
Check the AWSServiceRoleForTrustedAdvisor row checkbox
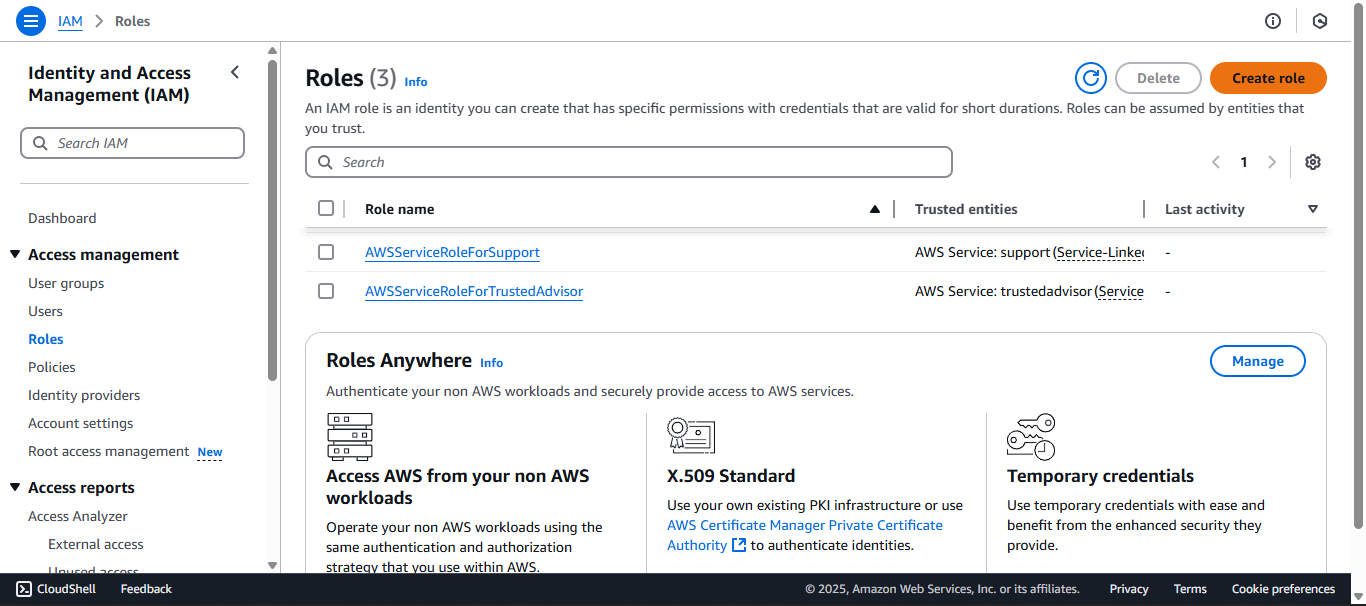tap(326, 291)
